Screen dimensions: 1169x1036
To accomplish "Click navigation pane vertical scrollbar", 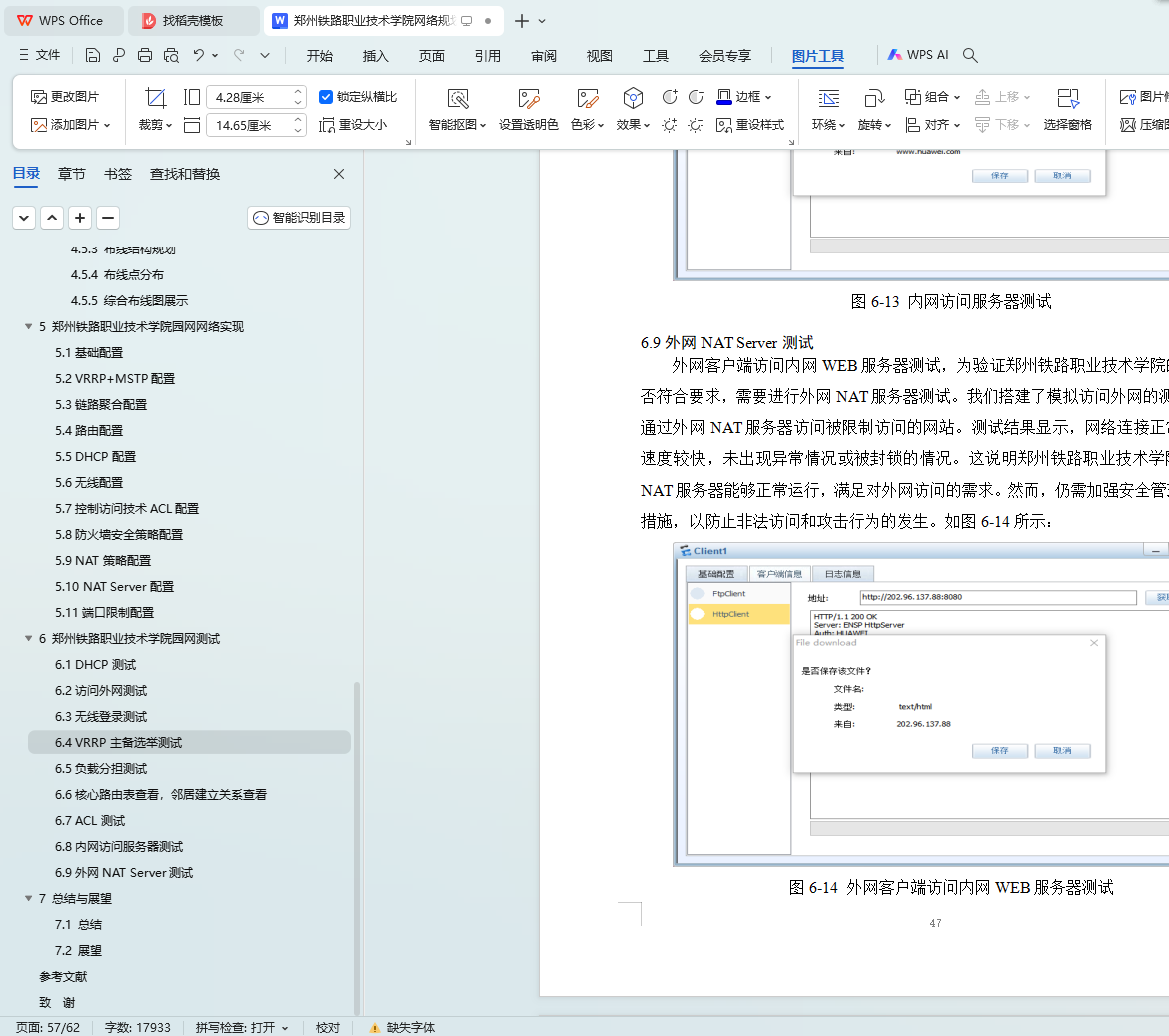I will pos(356,846).
